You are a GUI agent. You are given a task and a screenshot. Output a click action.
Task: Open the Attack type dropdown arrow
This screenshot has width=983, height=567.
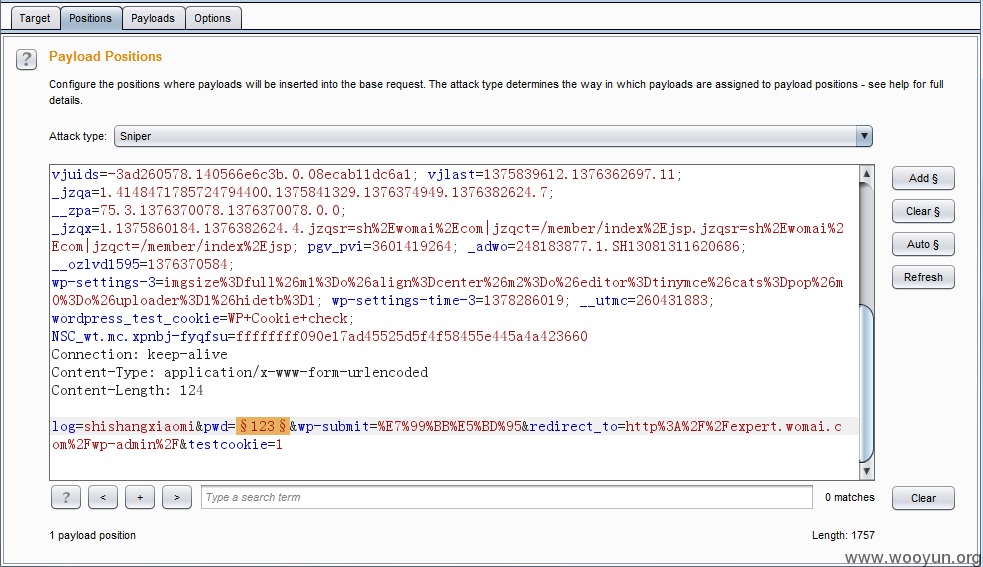click(864, 136)
